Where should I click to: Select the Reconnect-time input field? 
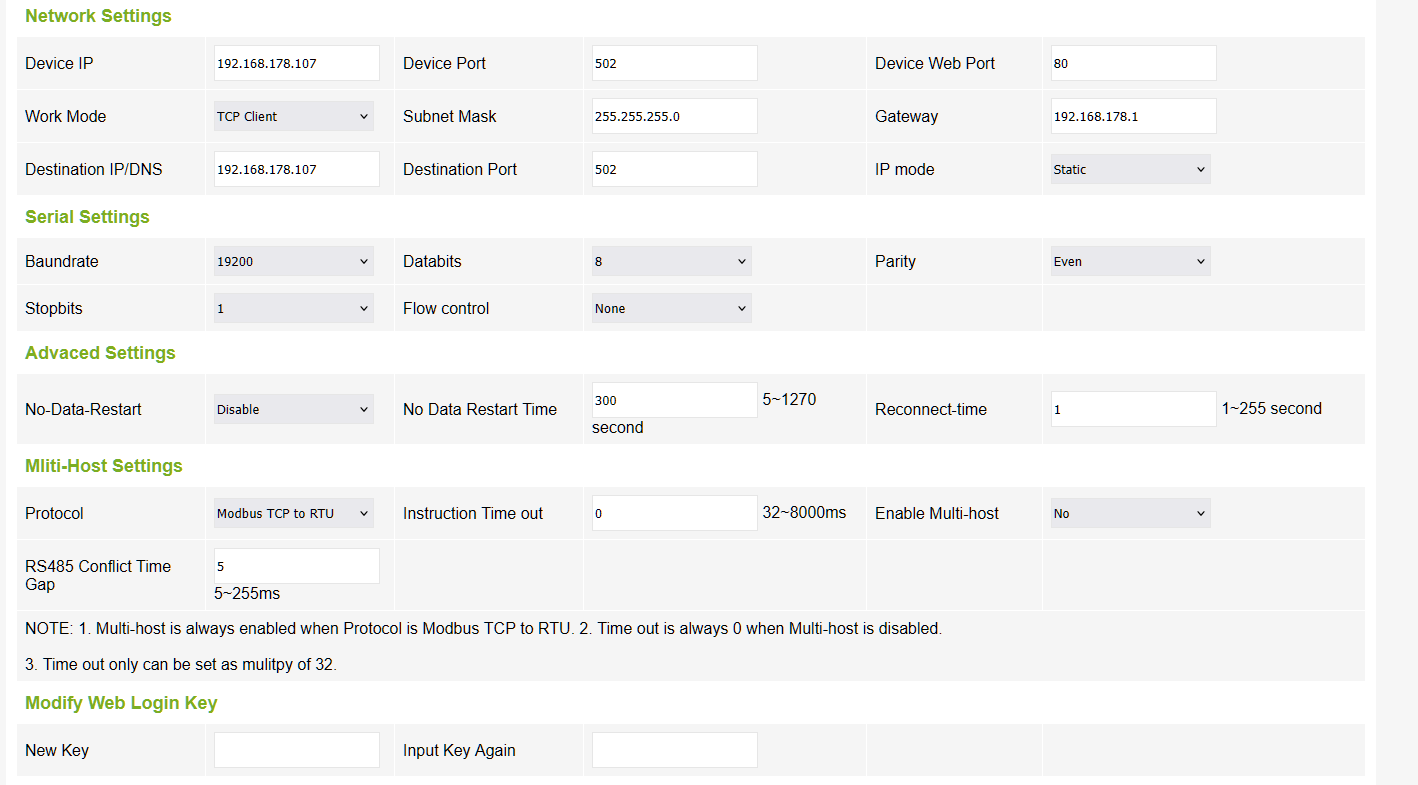click(x=1133, y=409)
